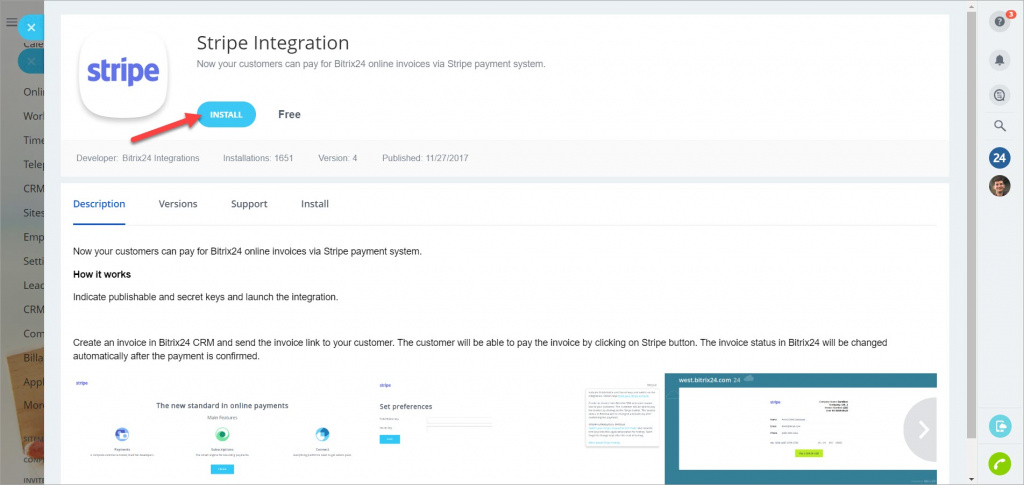
Task: Toggle the hamburger menu icon
Action: click(10, 22)
